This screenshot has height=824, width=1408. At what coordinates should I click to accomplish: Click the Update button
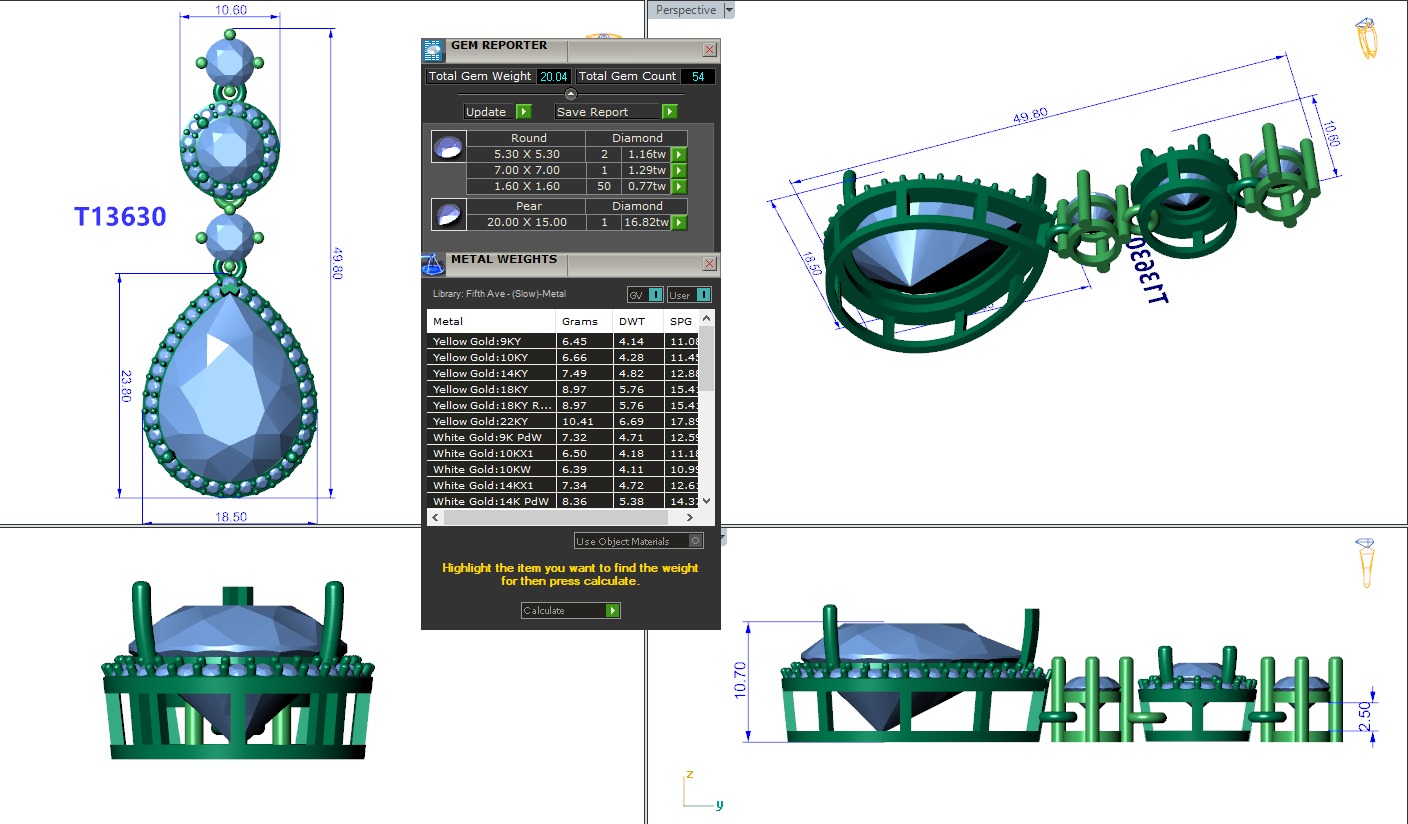coord(497,112)
